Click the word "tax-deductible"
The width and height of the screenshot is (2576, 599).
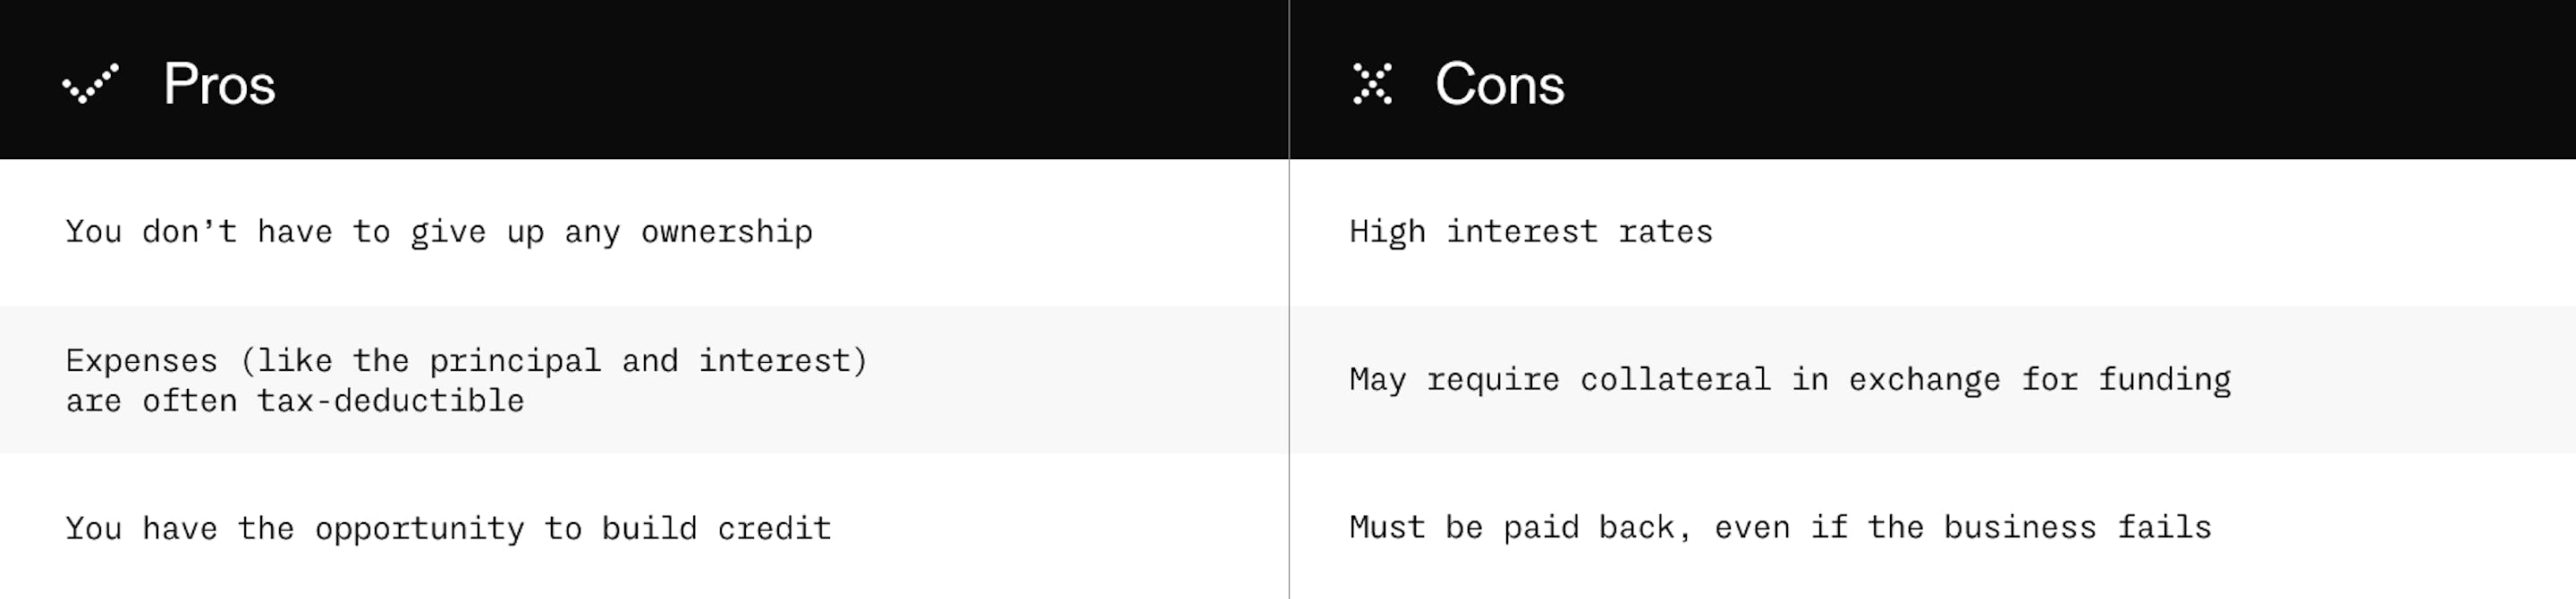[390, 401]
